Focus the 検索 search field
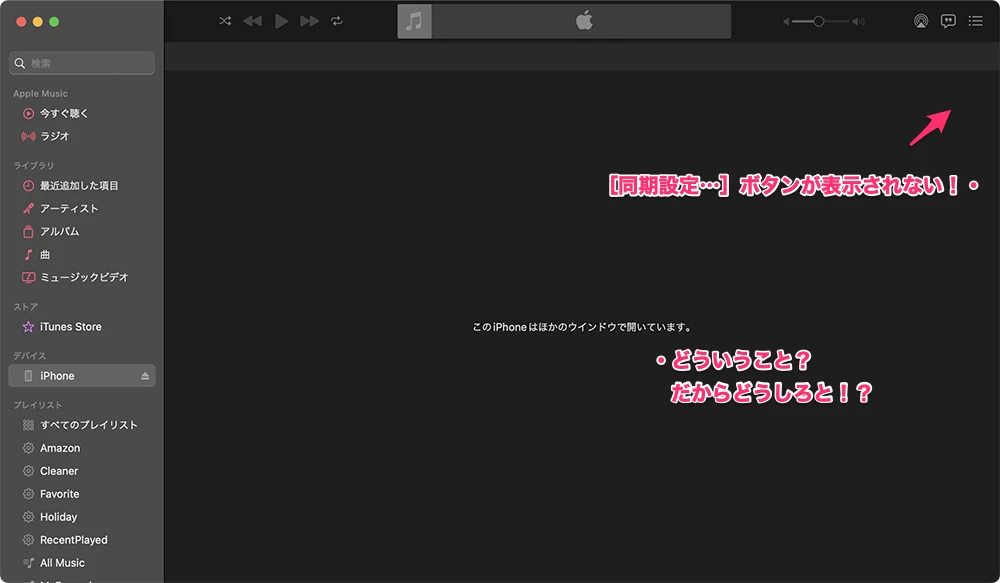This screenshot has height=583, width=1000. click(82, 63)
